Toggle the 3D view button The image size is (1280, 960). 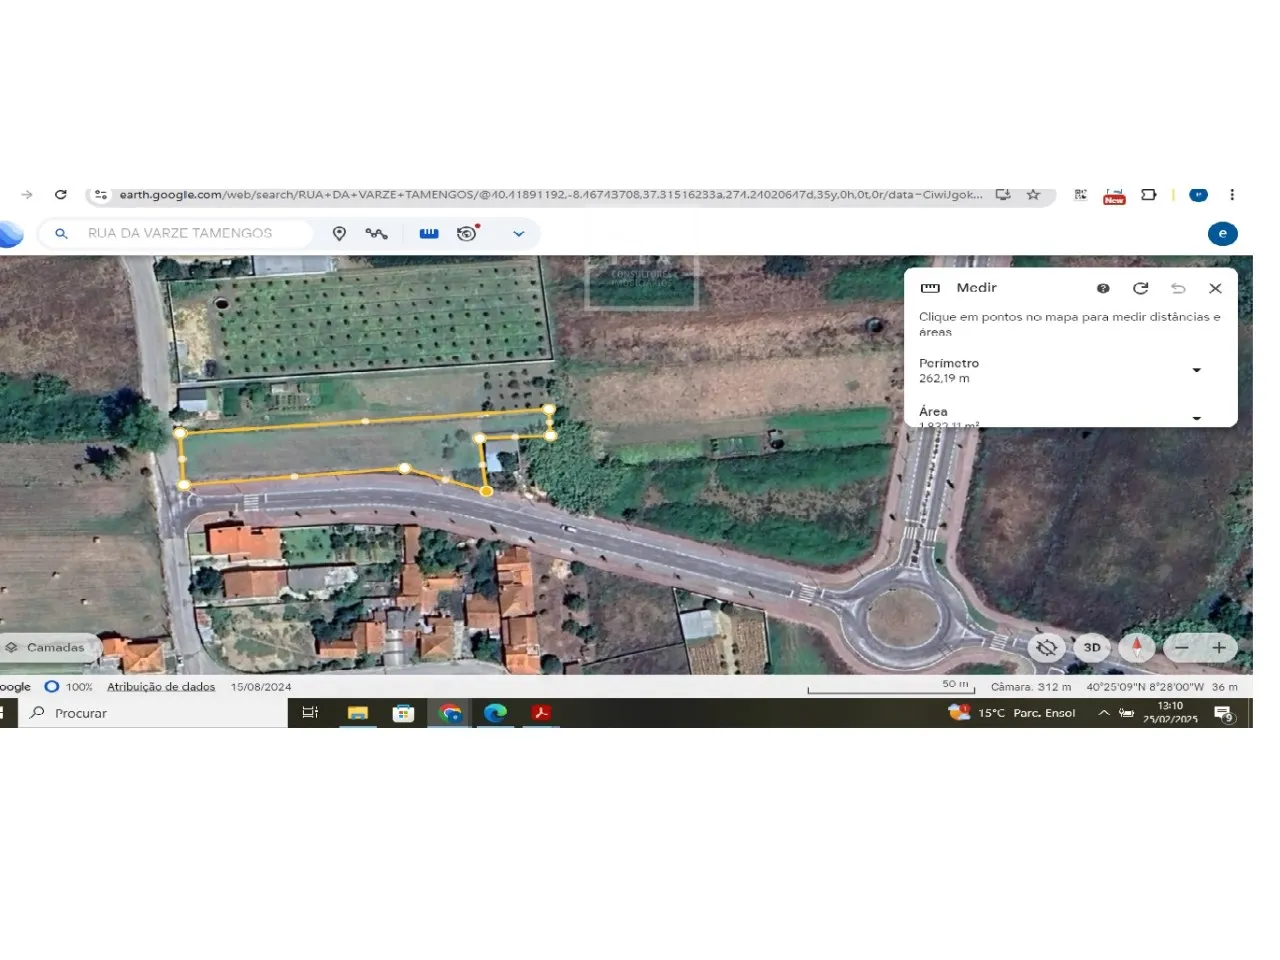(1092, 647)
